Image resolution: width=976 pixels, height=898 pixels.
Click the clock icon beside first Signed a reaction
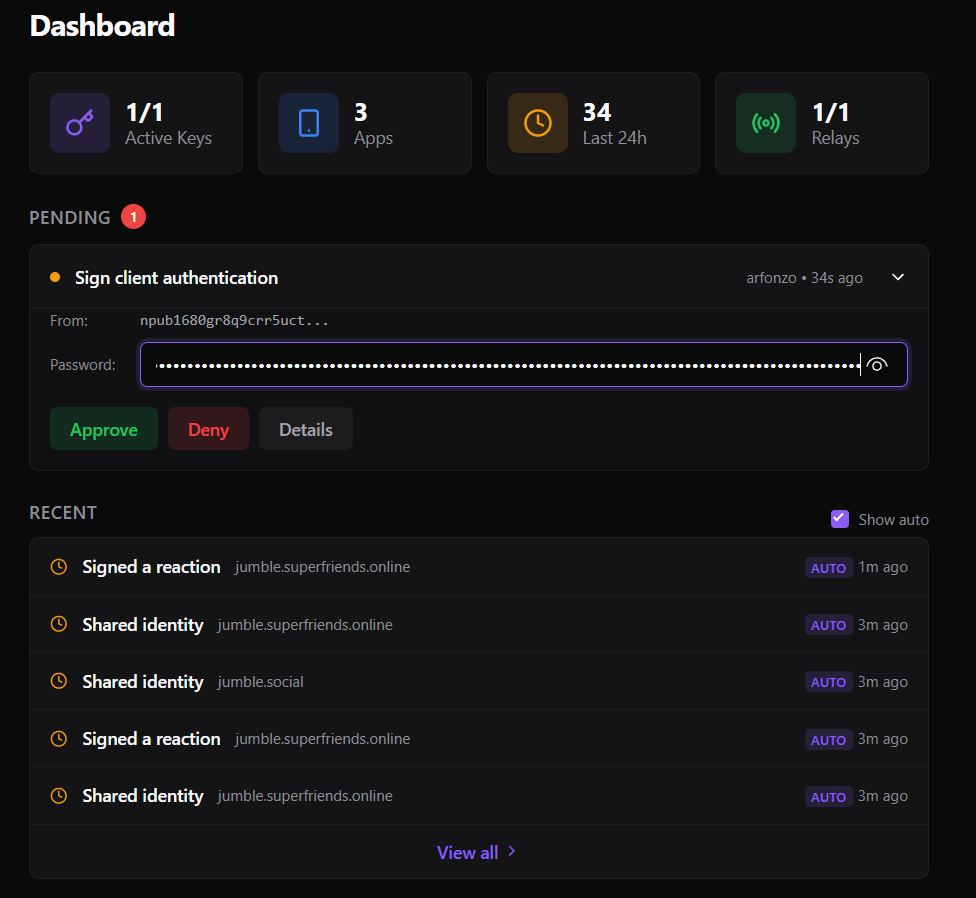click(x=59, y=567)
